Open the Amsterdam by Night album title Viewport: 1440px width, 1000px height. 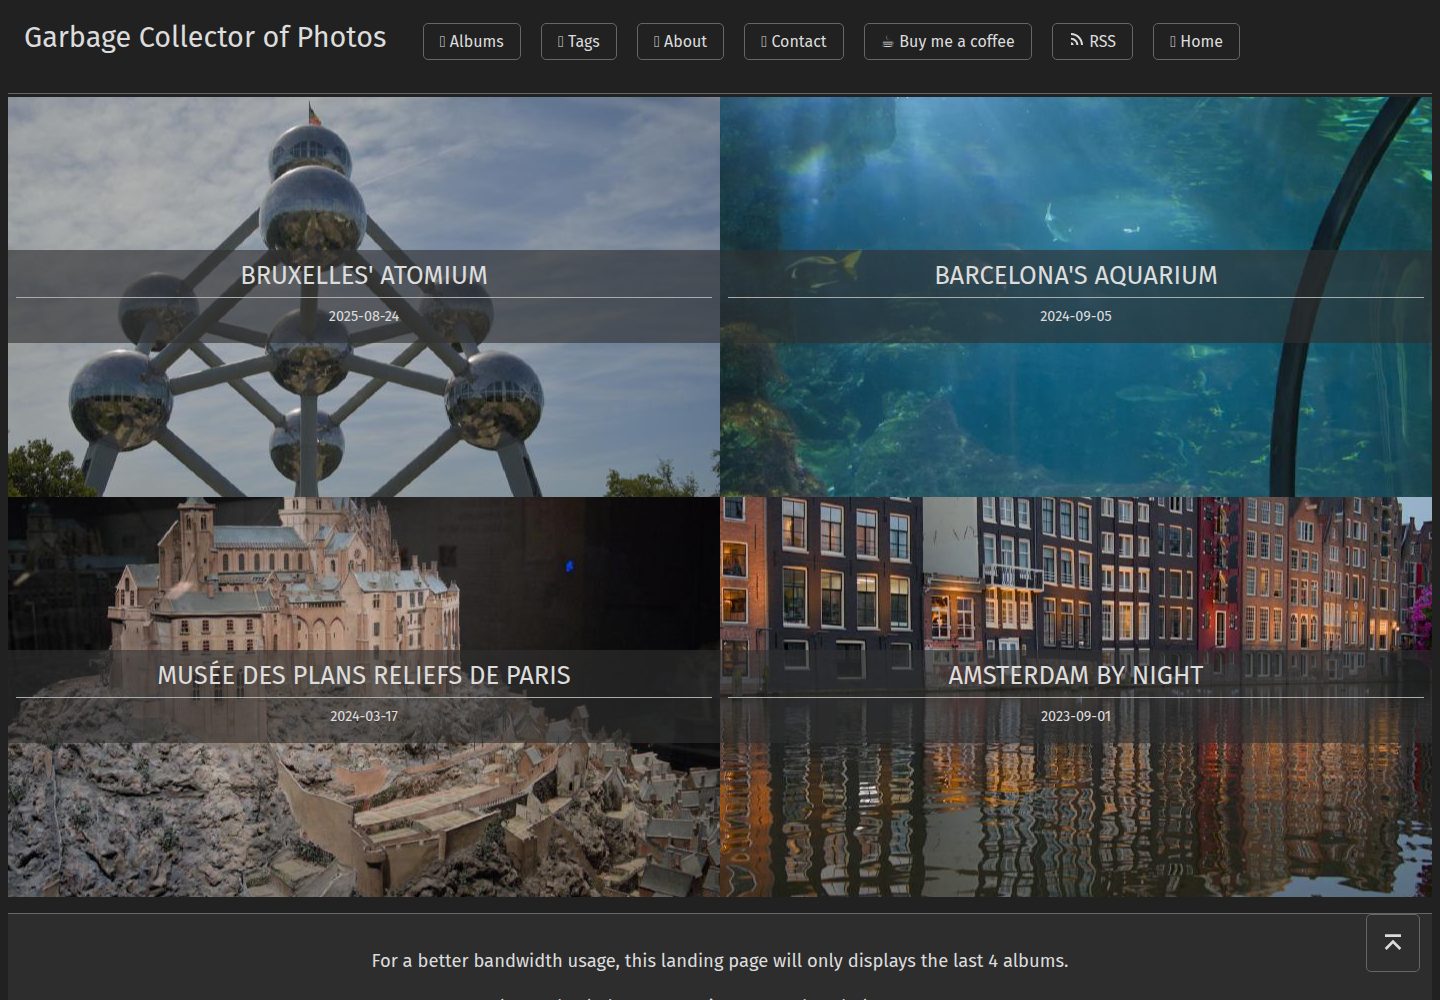pos(1076,675)
